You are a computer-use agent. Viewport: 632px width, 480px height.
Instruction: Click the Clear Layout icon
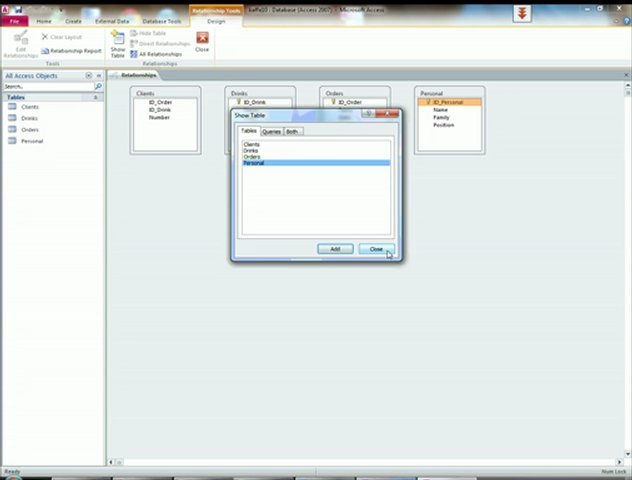pos(61,37)
